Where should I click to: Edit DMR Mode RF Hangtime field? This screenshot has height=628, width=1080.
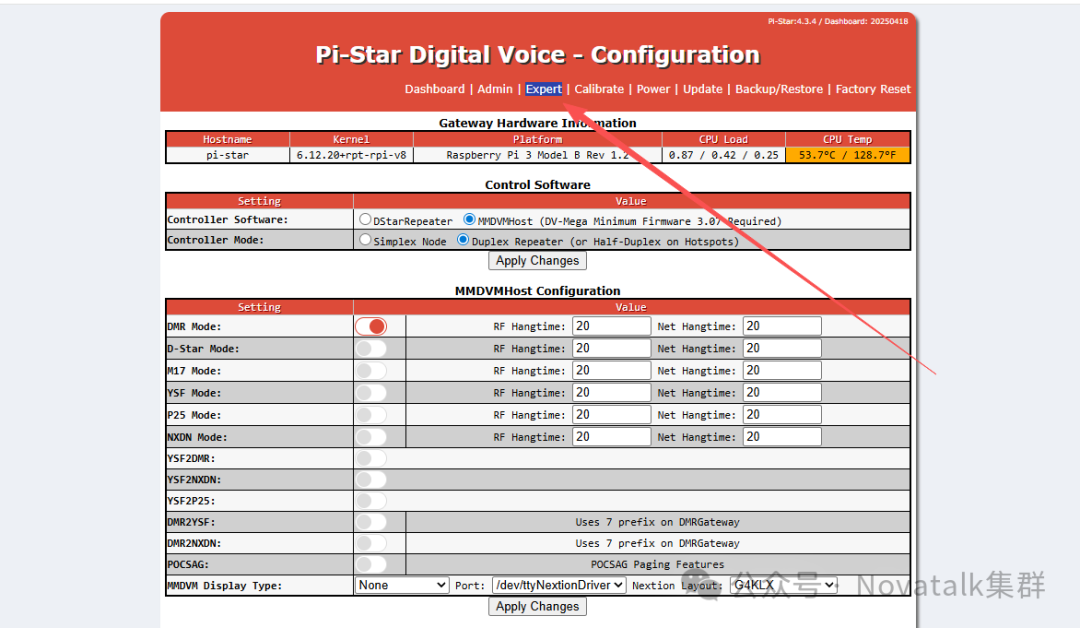pos(612,326)
